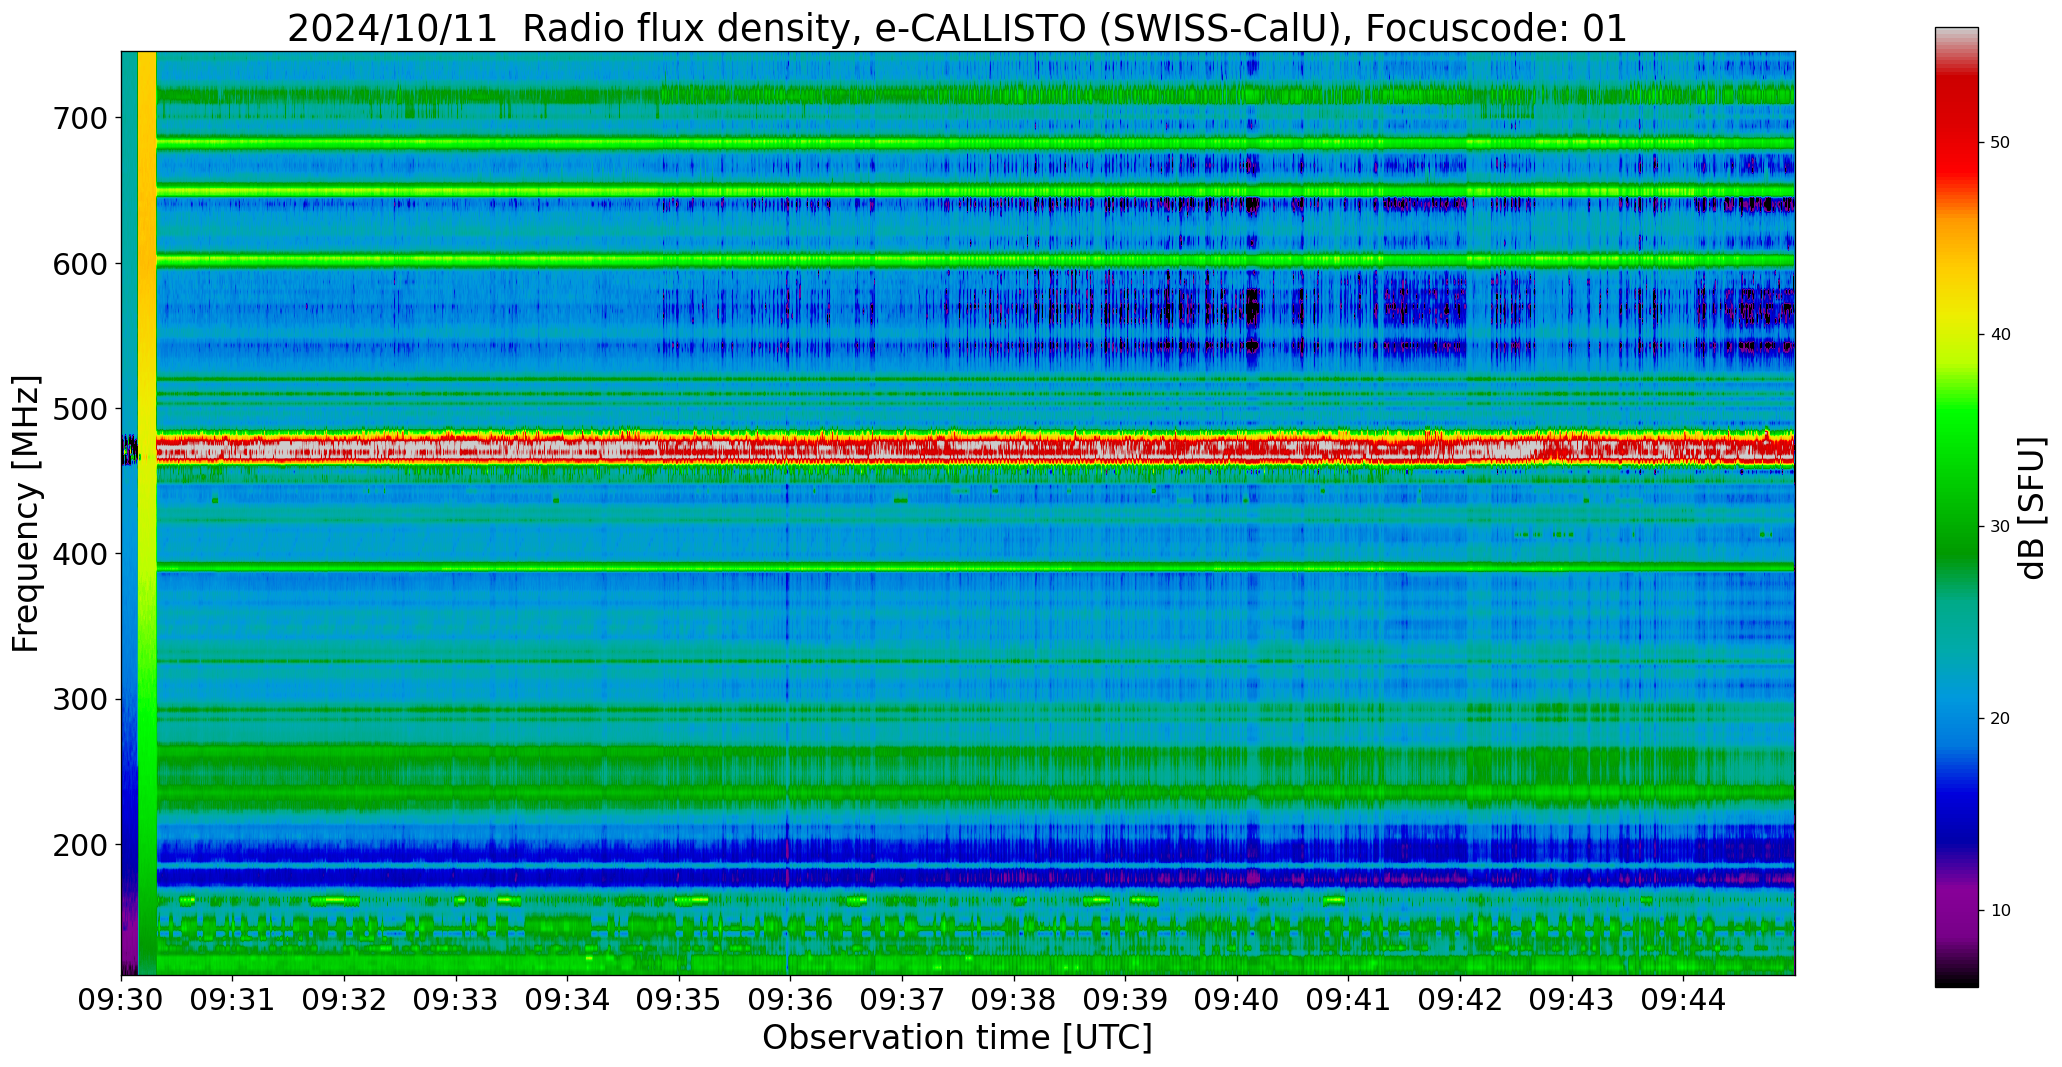The width and height of the screenshot is (2062, 1067).
Task: Click the plot title mentioning e-CALLISTO
Action: tap(957, 28)
